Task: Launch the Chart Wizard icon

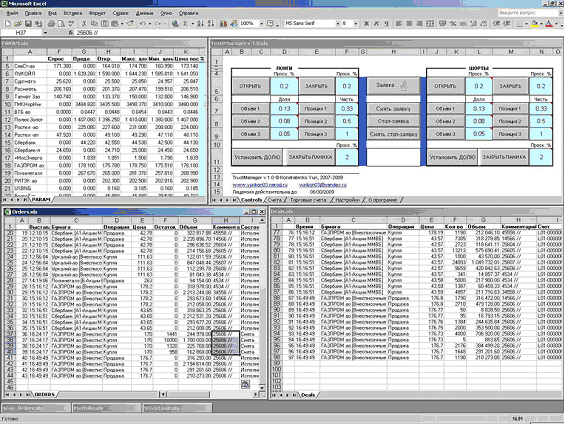Action: [223, 24]
